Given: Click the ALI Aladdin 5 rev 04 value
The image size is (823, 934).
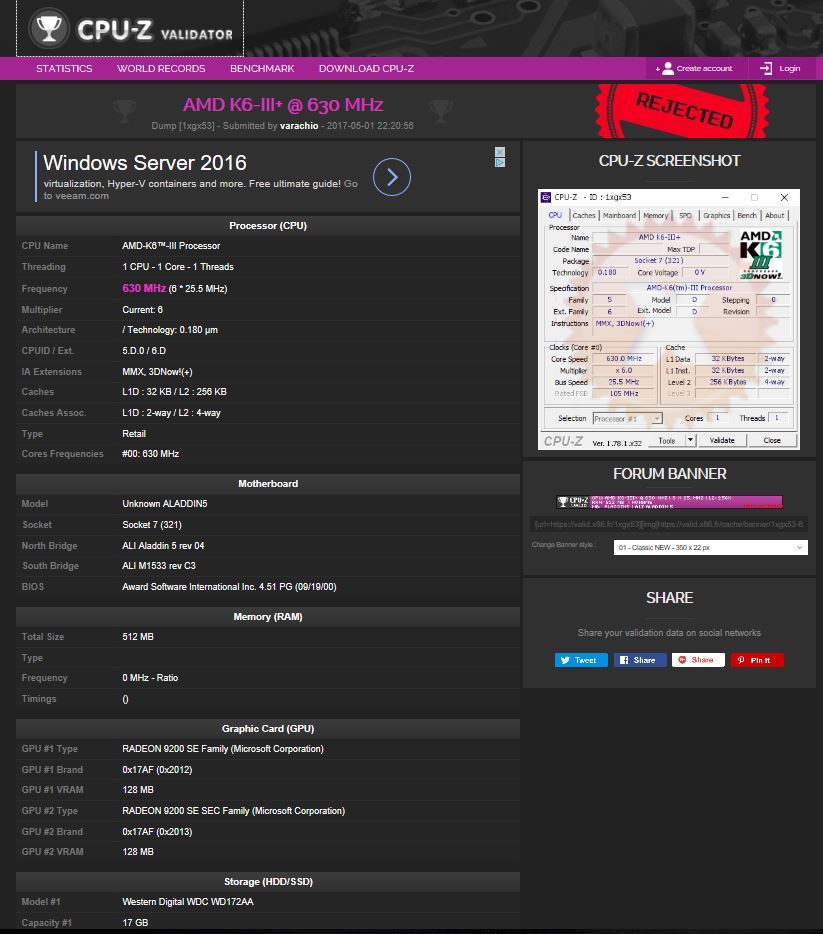Looking at the screenshot, I should point(163,546).
